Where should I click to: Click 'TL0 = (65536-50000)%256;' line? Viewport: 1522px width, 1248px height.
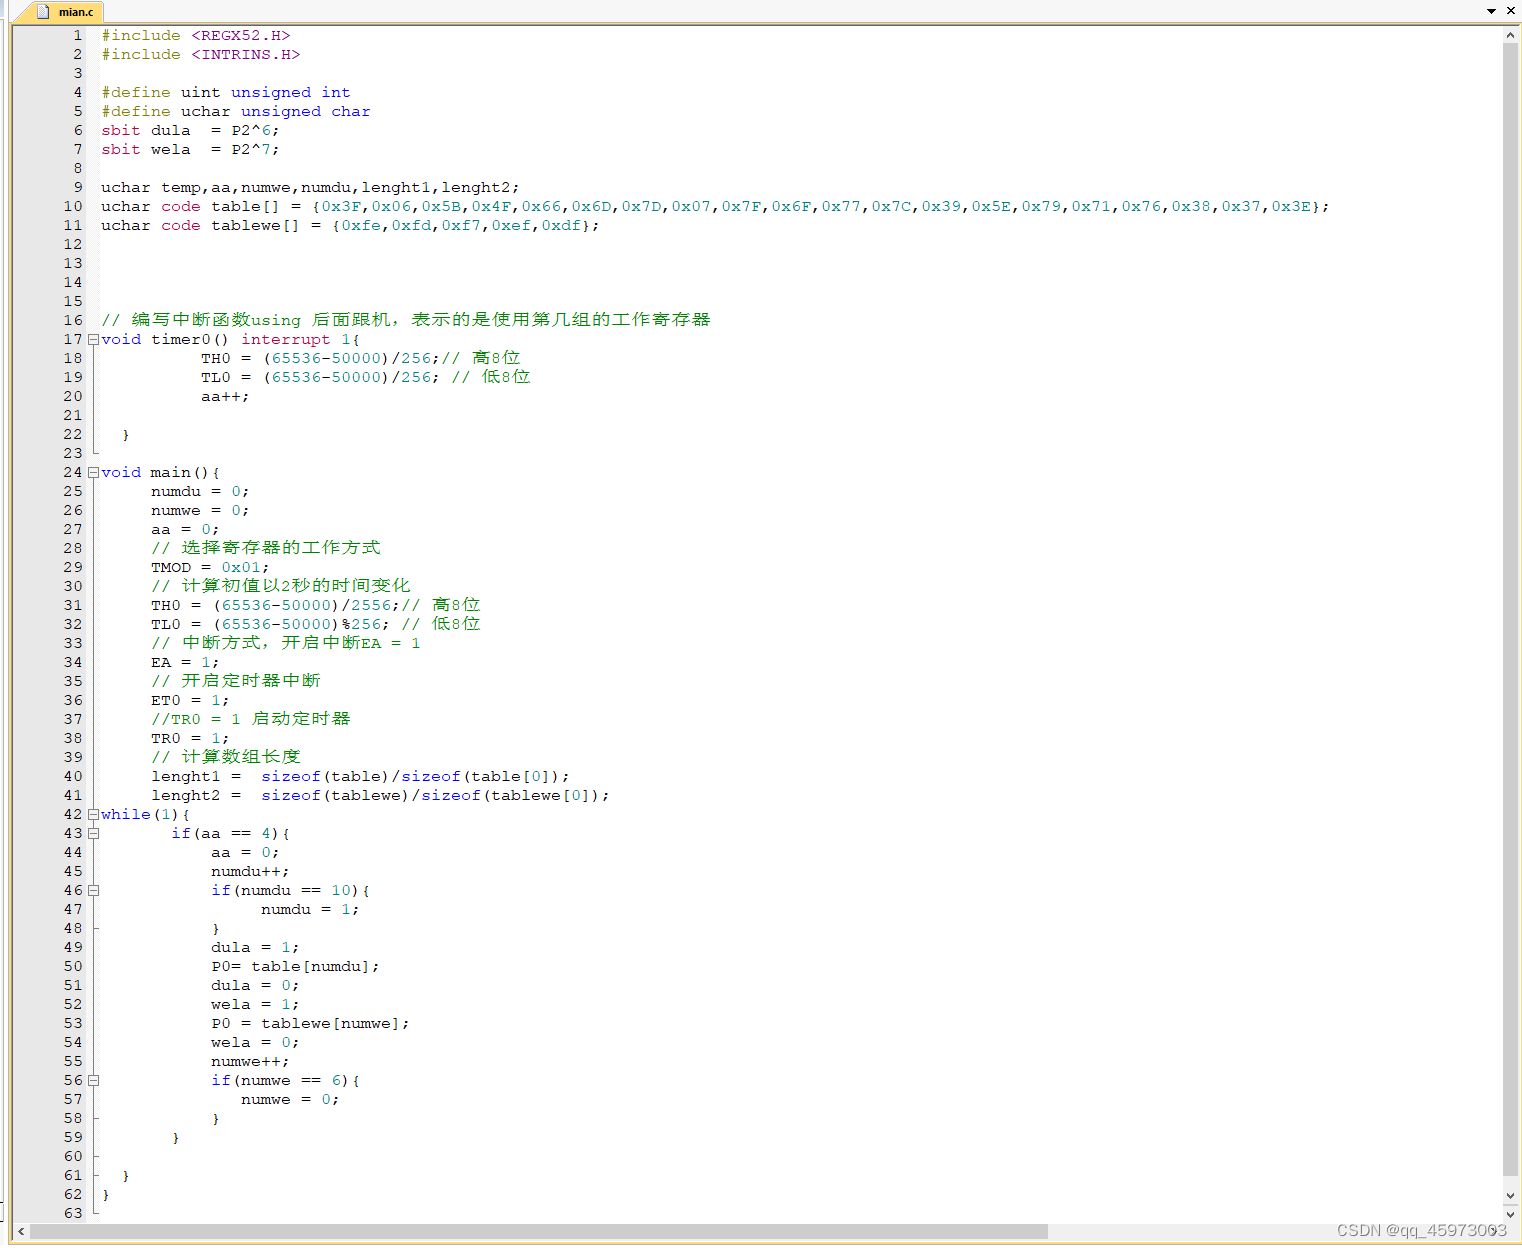point(271,624)
